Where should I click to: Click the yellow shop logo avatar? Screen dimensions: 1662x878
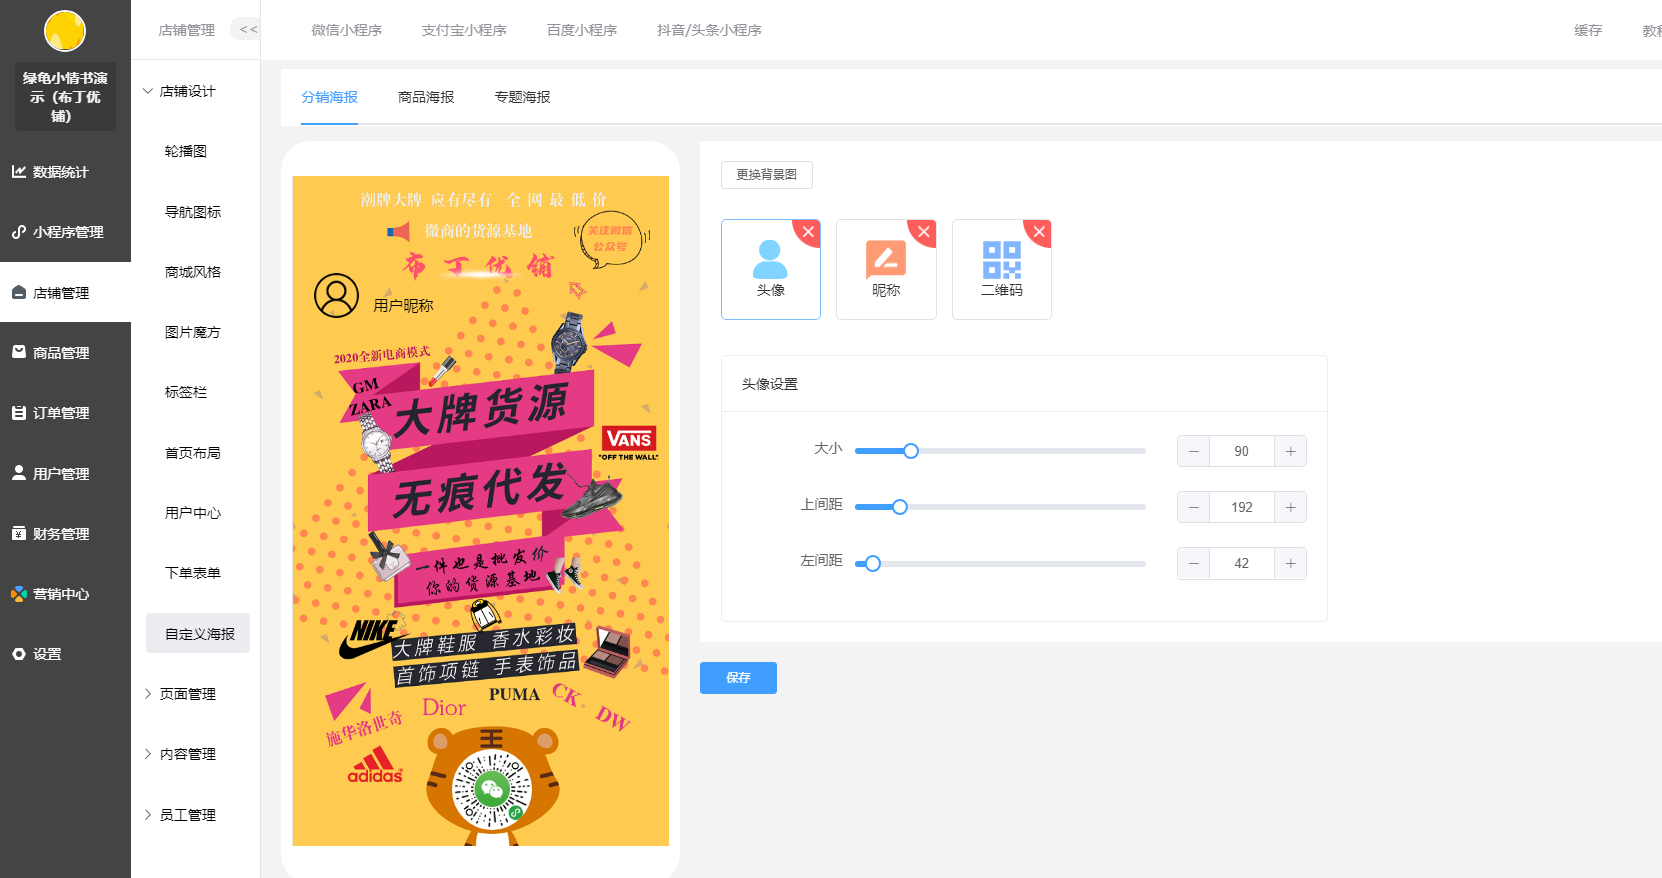click(x=65, y=31)
